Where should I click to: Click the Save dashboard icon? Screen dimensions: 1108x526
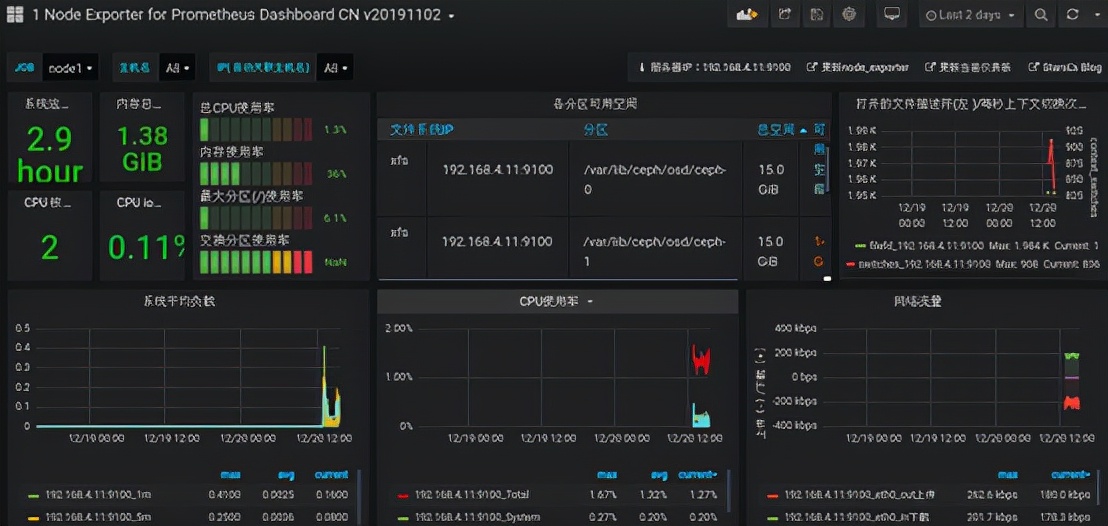[816, 14]
